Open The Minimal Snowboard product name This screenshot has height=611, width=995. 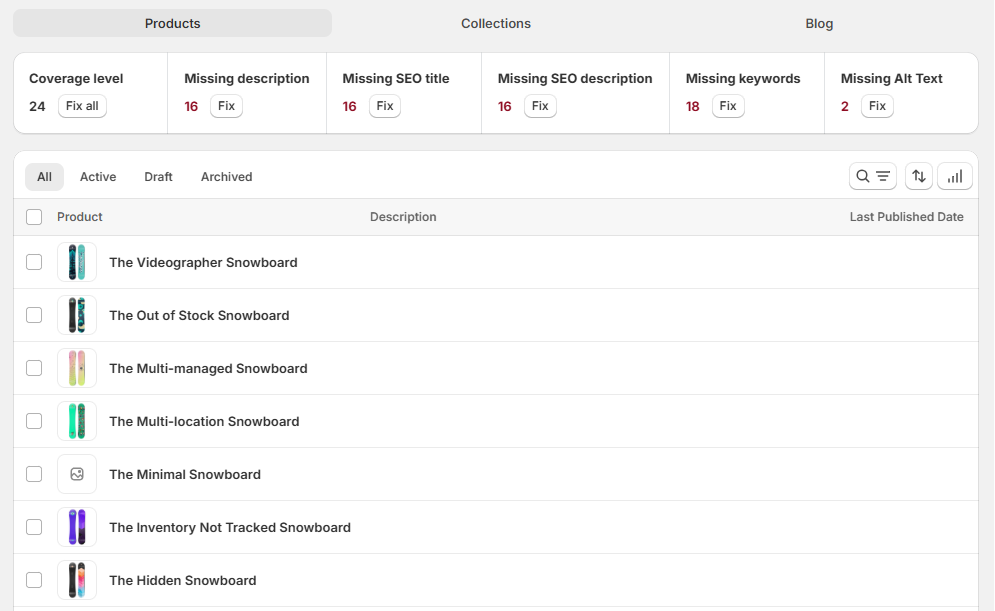(185, 475)
